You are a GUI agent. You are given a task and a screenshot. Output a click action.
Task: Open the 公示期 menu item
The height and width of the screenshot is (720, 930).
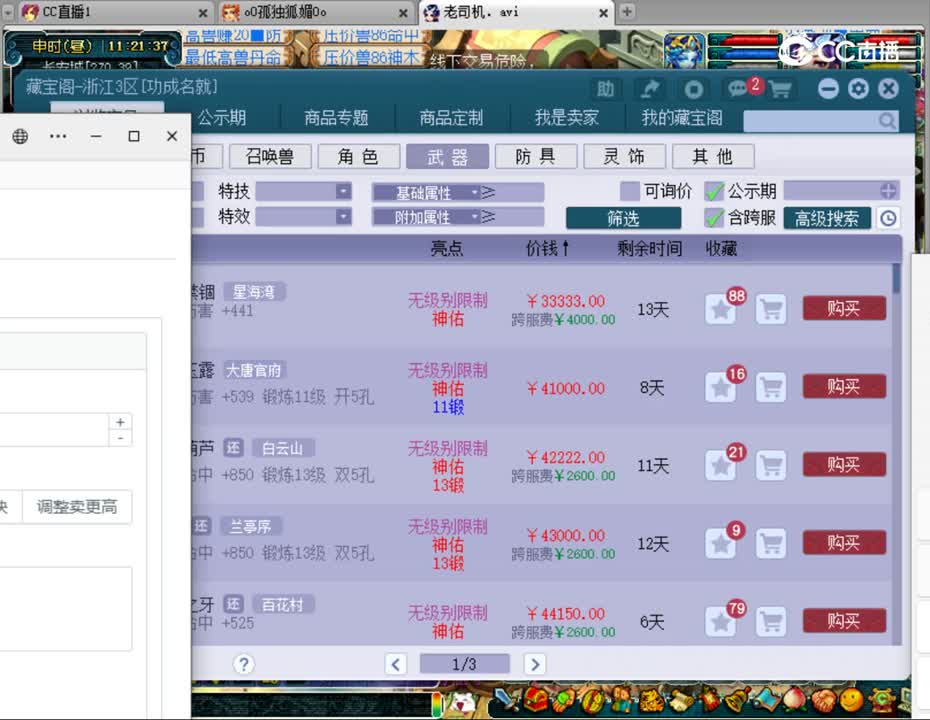(x=222, y=117)
